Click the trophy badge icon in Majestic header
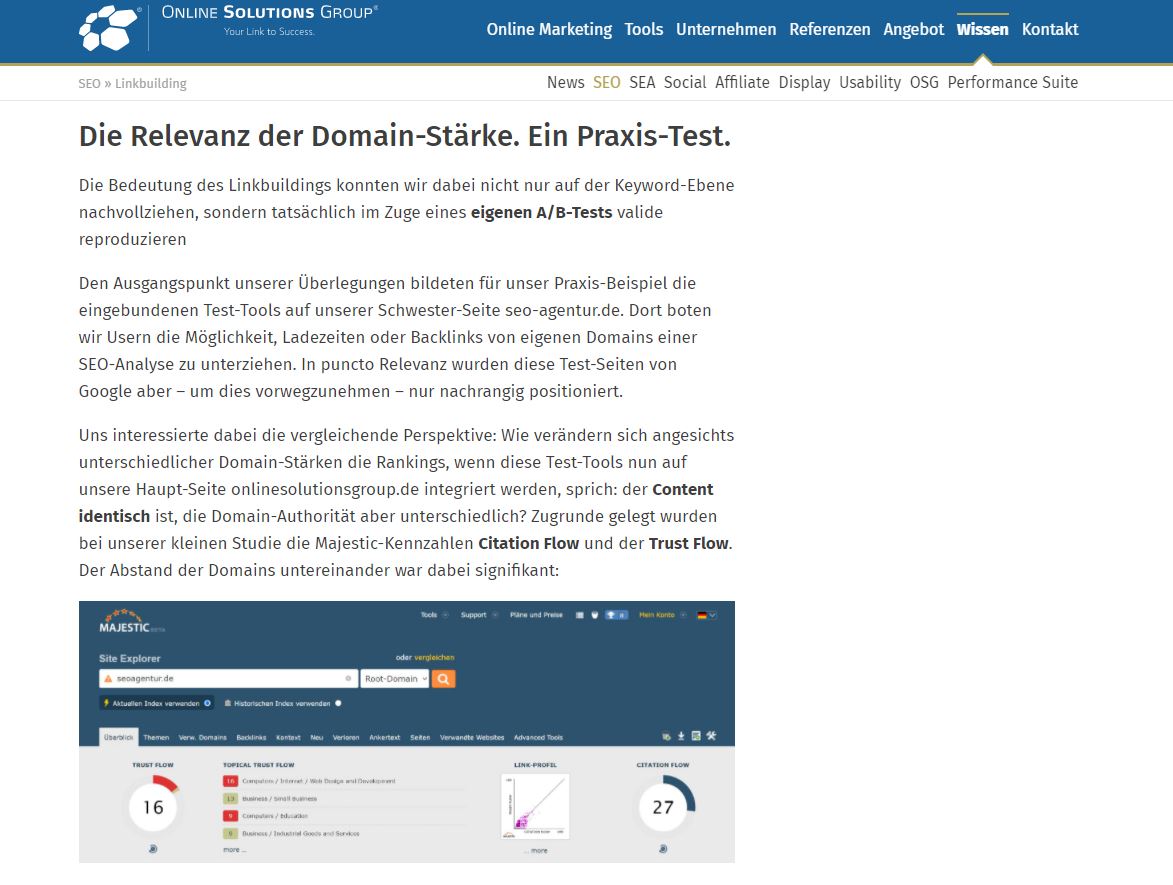Image resolution: width=1173 pixels, height=885 pixels. coord(616,615)
